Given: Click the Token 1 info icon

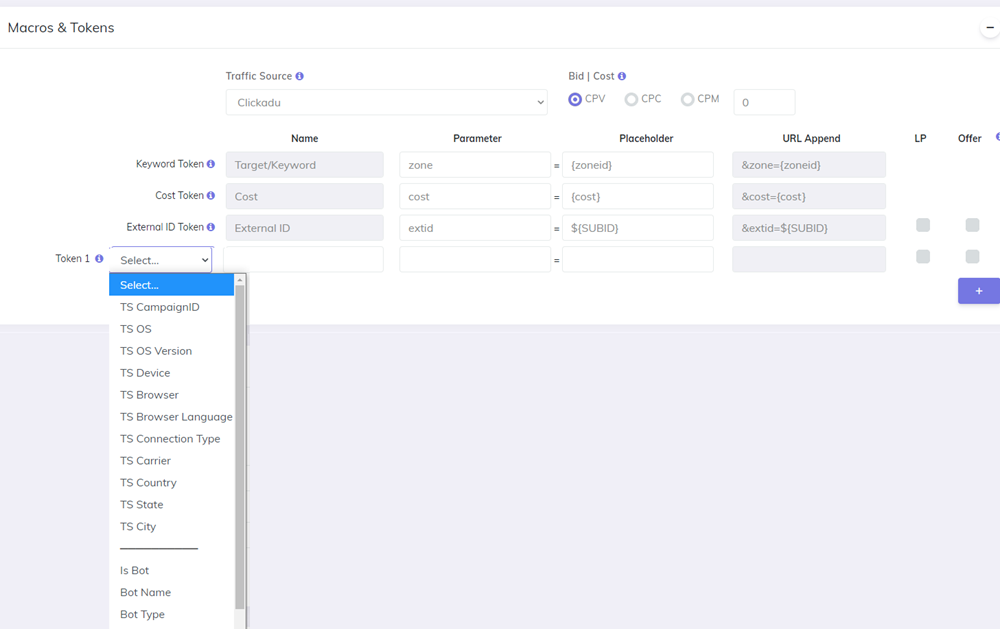Looking at the screenshot, I should [x=99, y=259].
